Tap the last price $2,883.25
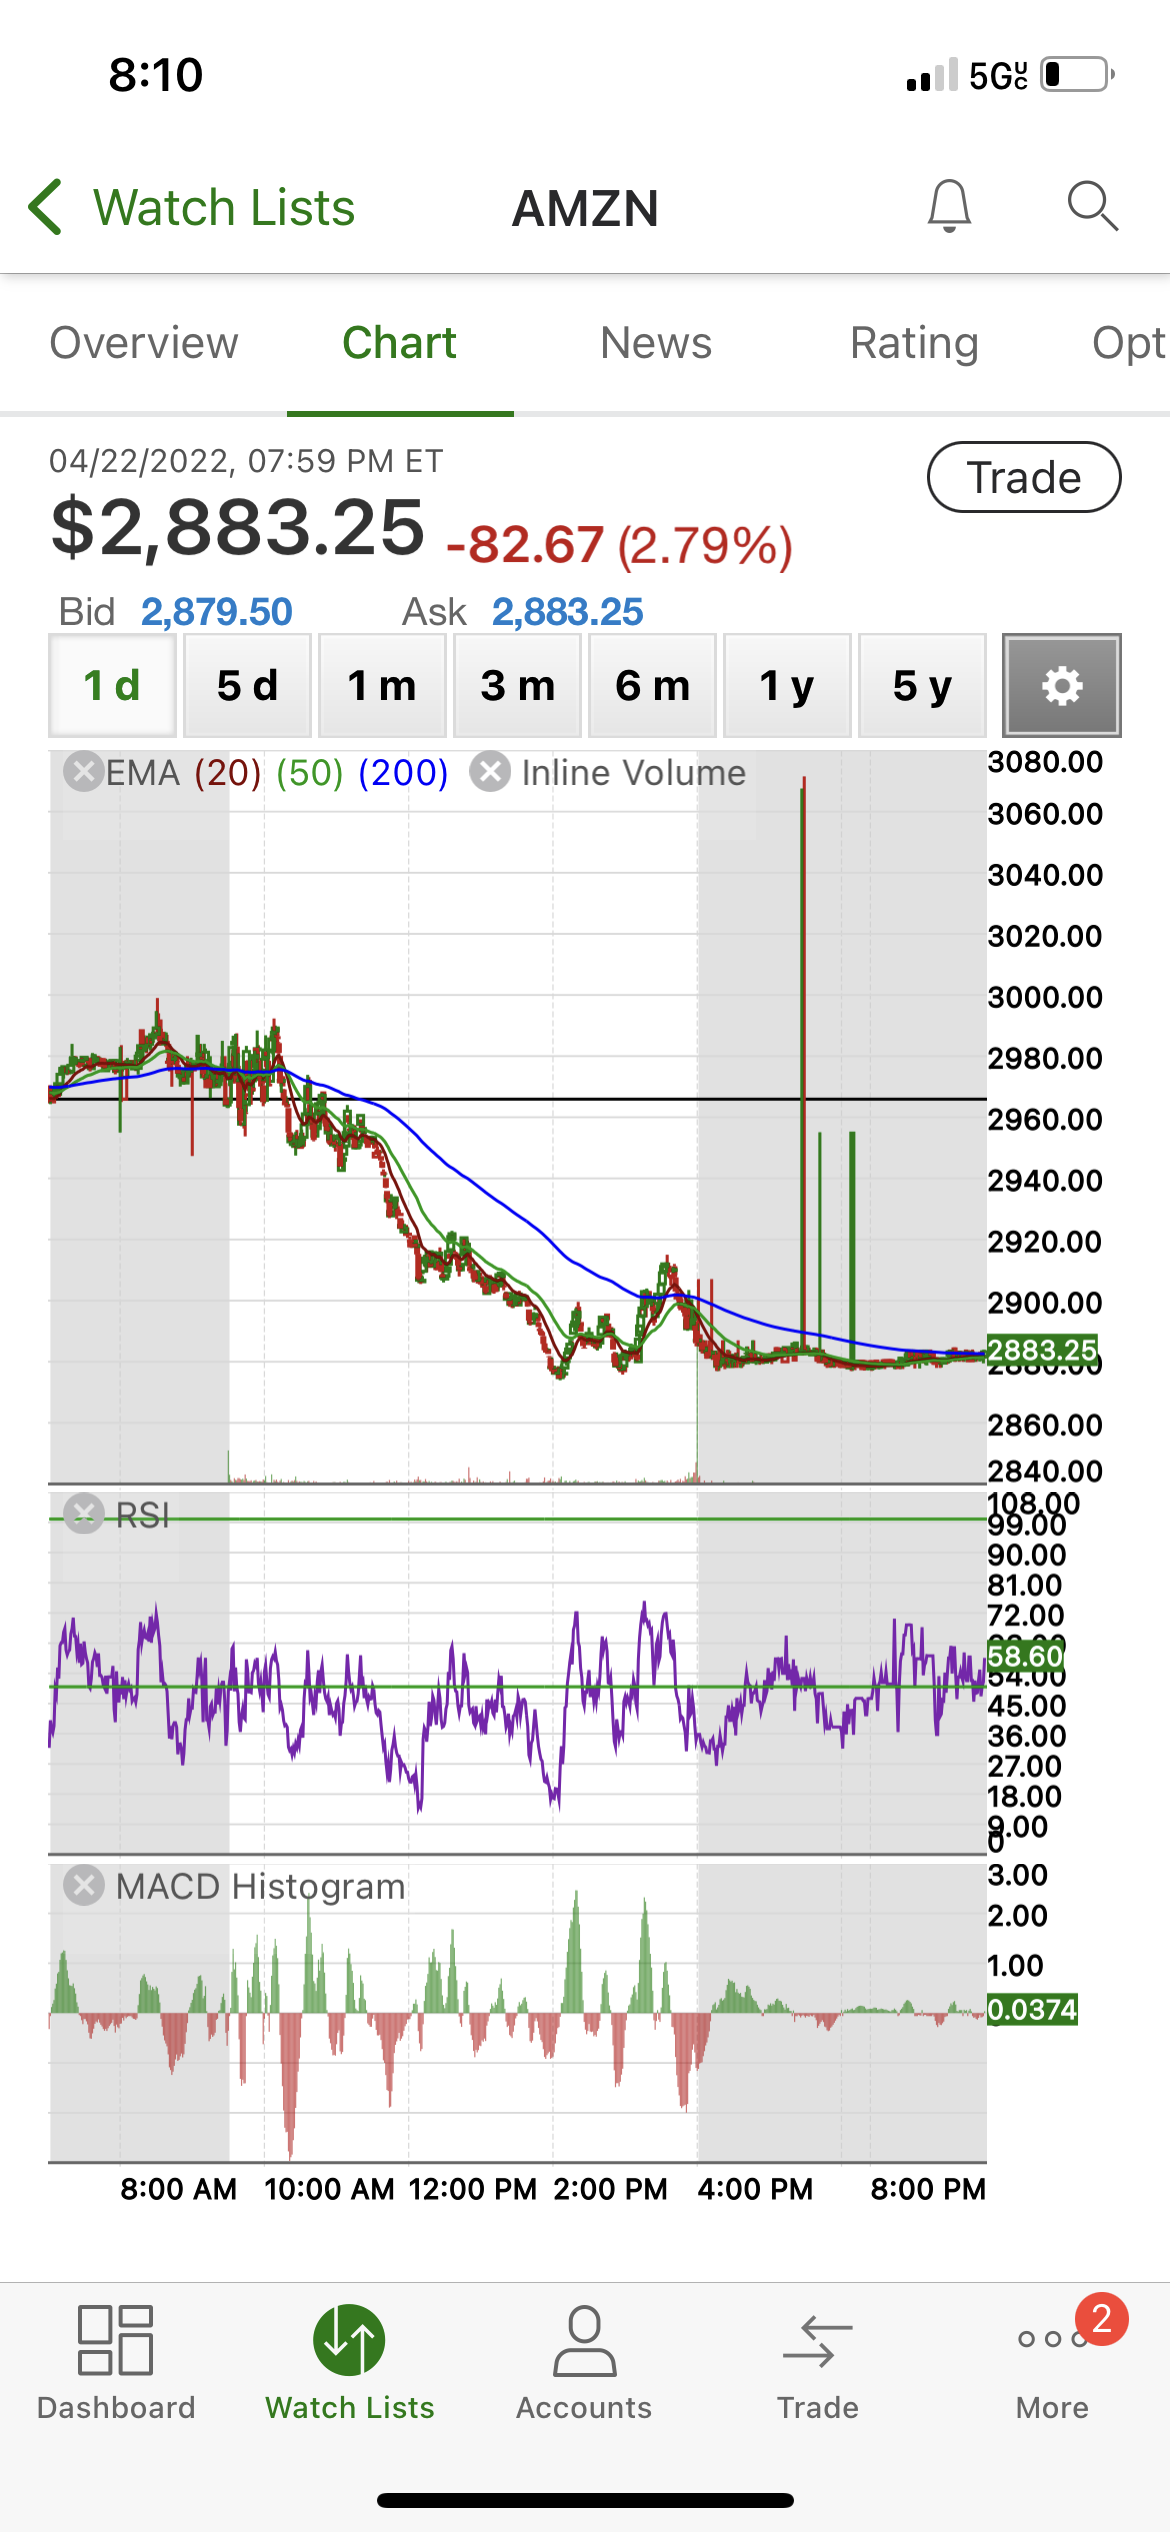Viewport: 1170px width, 2532px height. click(238, 528)
